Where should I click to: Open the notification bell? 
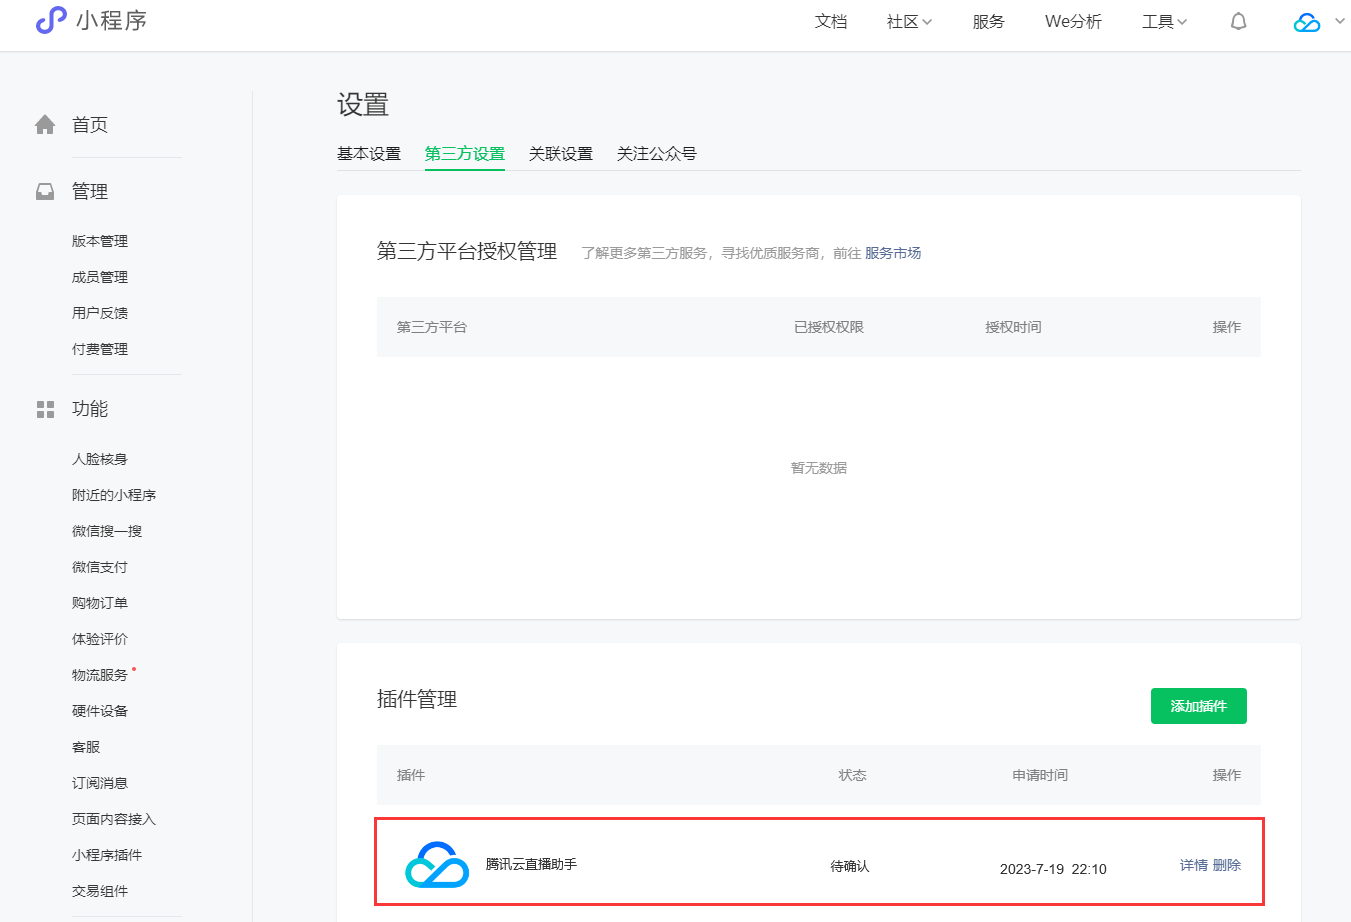[x=1238, y=21]
